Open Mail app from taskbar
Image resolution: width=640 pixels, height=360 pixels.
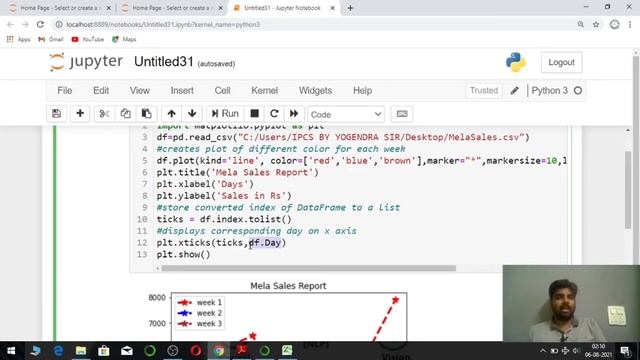(127, 351)
